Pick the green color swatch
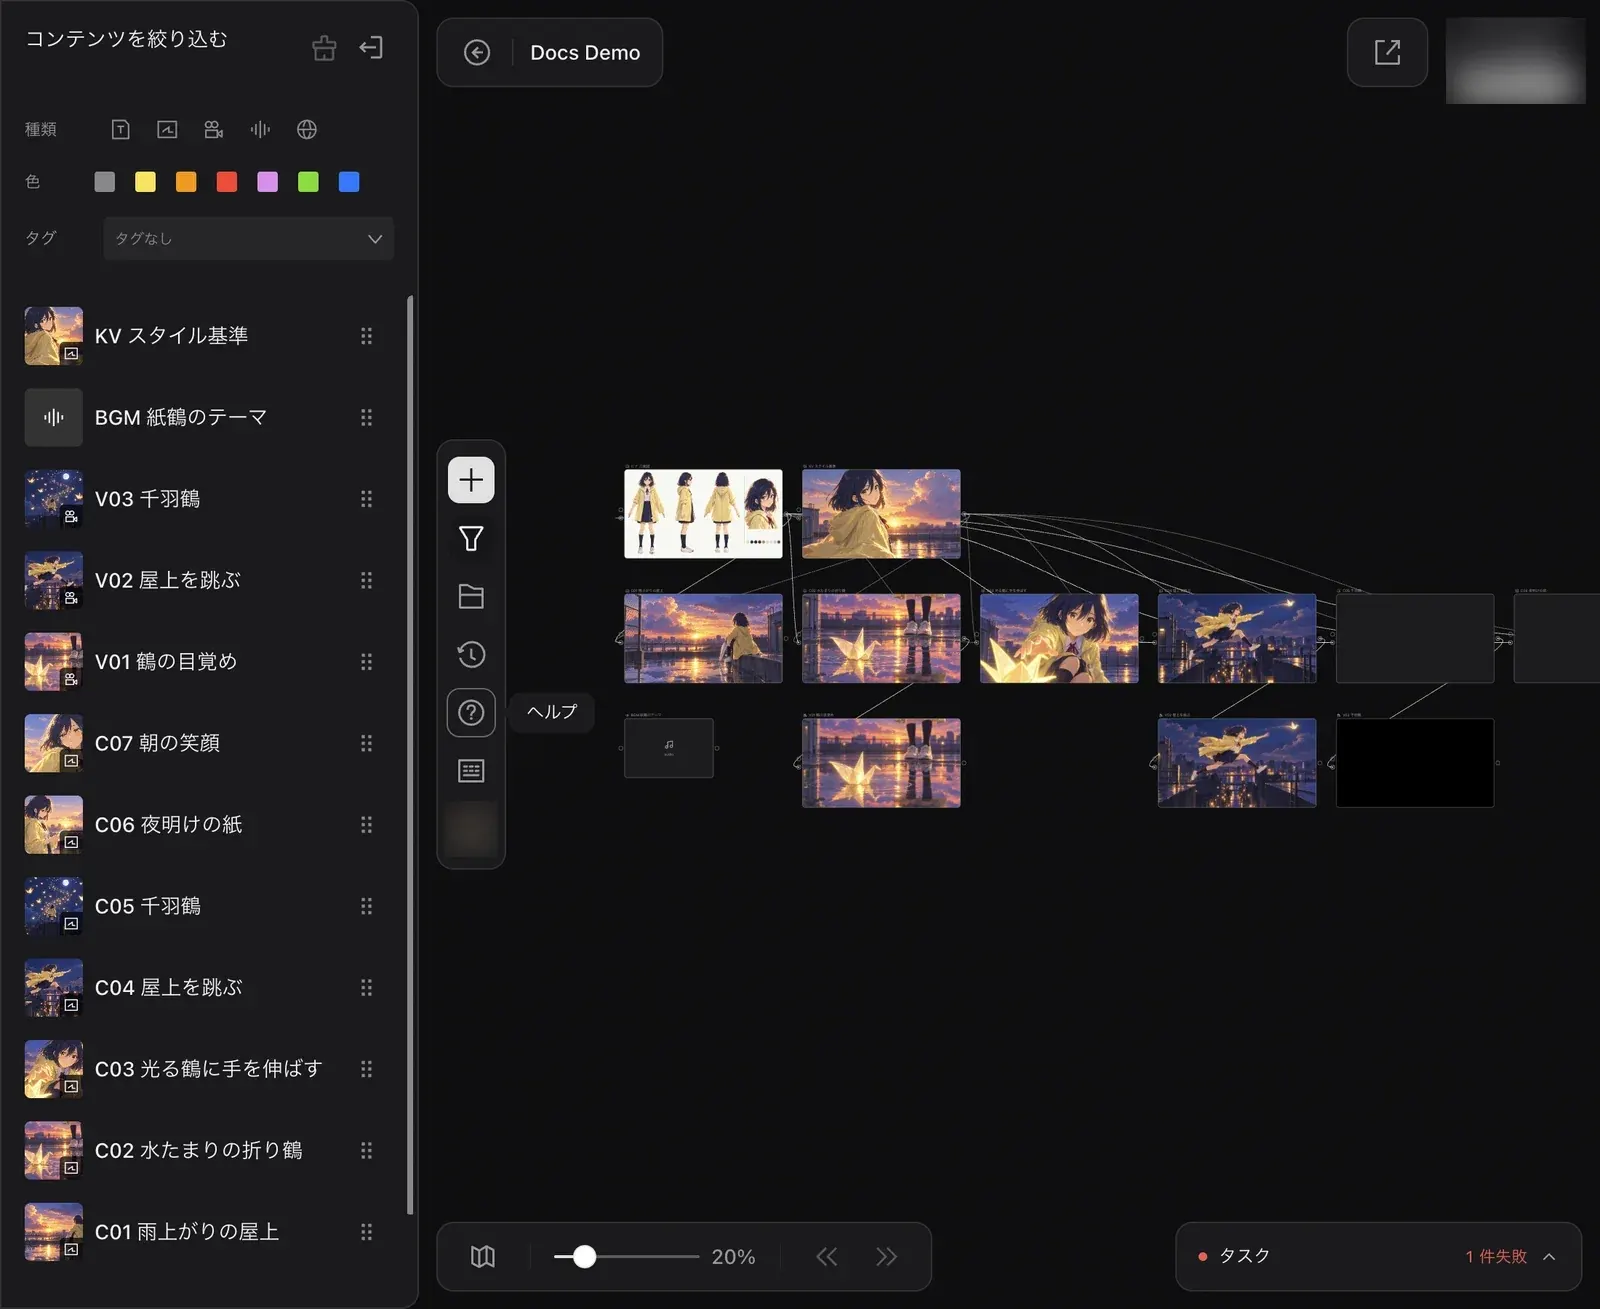 point(308,181)
